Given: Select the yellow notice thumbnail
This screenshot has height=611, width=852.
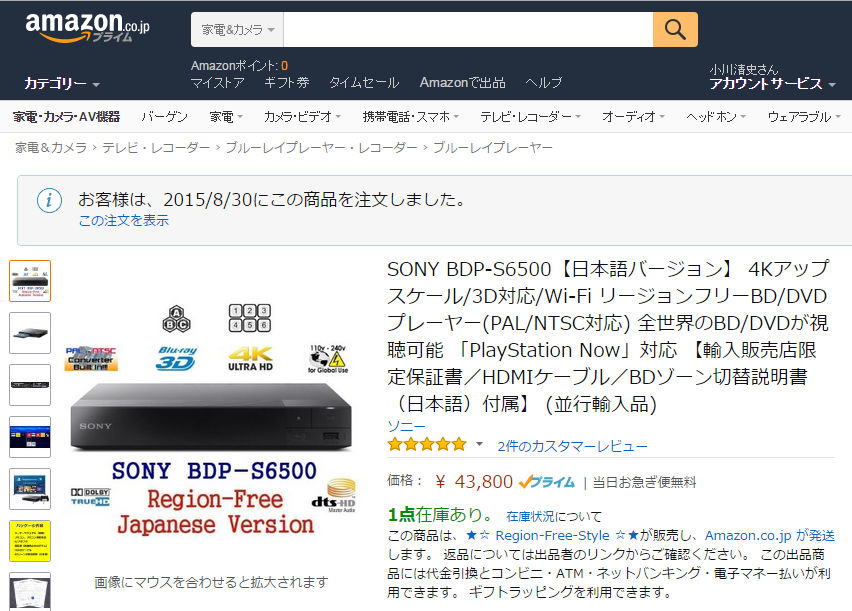Looking at the screenshot, I should tap(30, 541).
